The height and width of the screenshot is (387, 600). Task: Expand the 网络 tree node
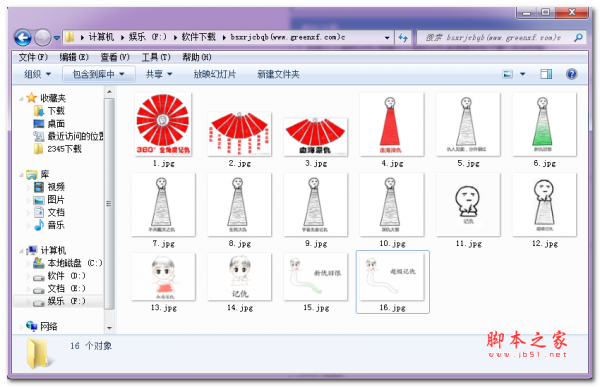pos(21,327)
